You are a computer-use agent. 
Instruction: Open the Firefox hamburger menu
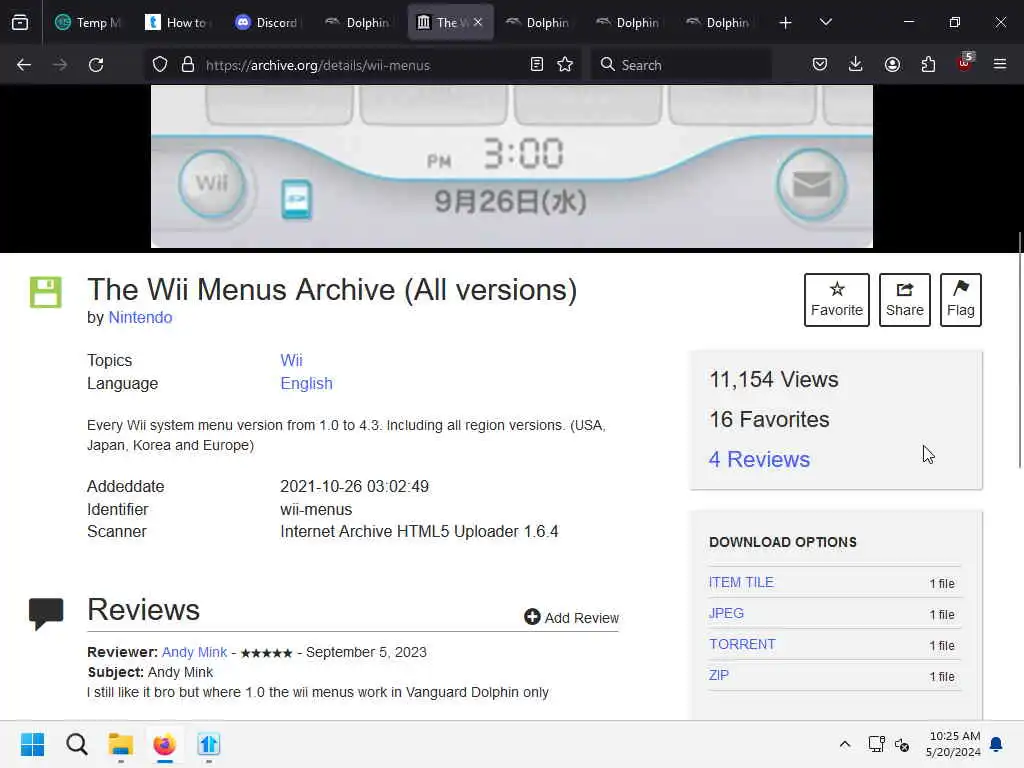(x=1000, y=64)
